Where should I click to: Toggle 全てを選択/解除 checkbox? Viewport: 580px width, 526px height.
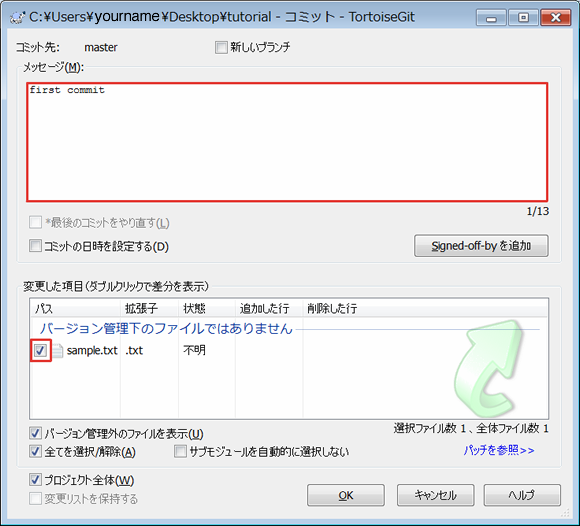tap(35, 451)
